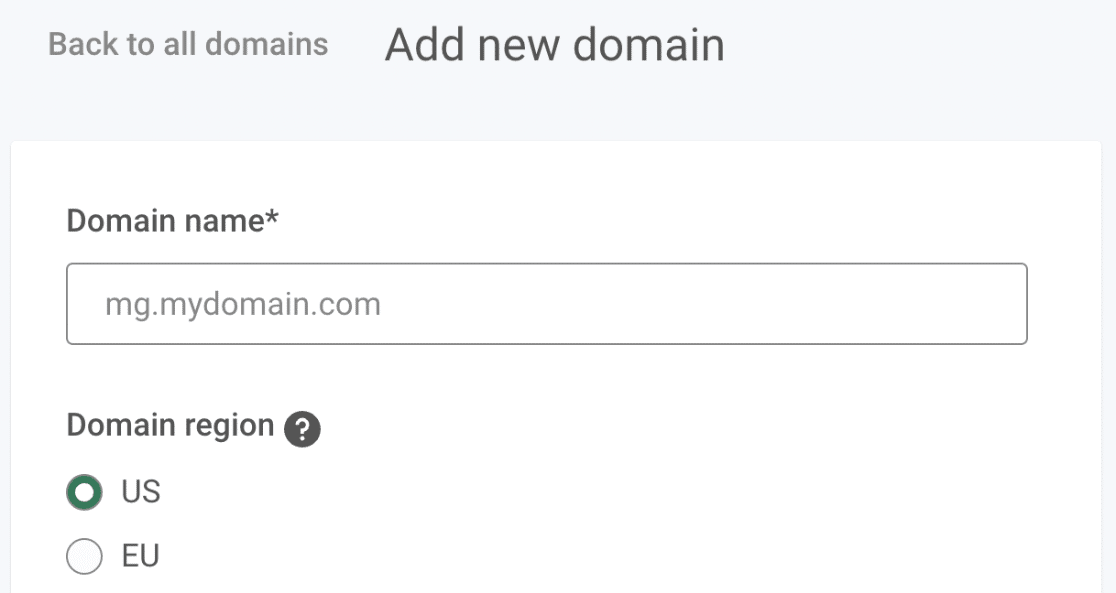The height and width of the screenshot is (593, 1116).
Task: Return via the "Back to all domains" link
Action: tap(188, 44)
